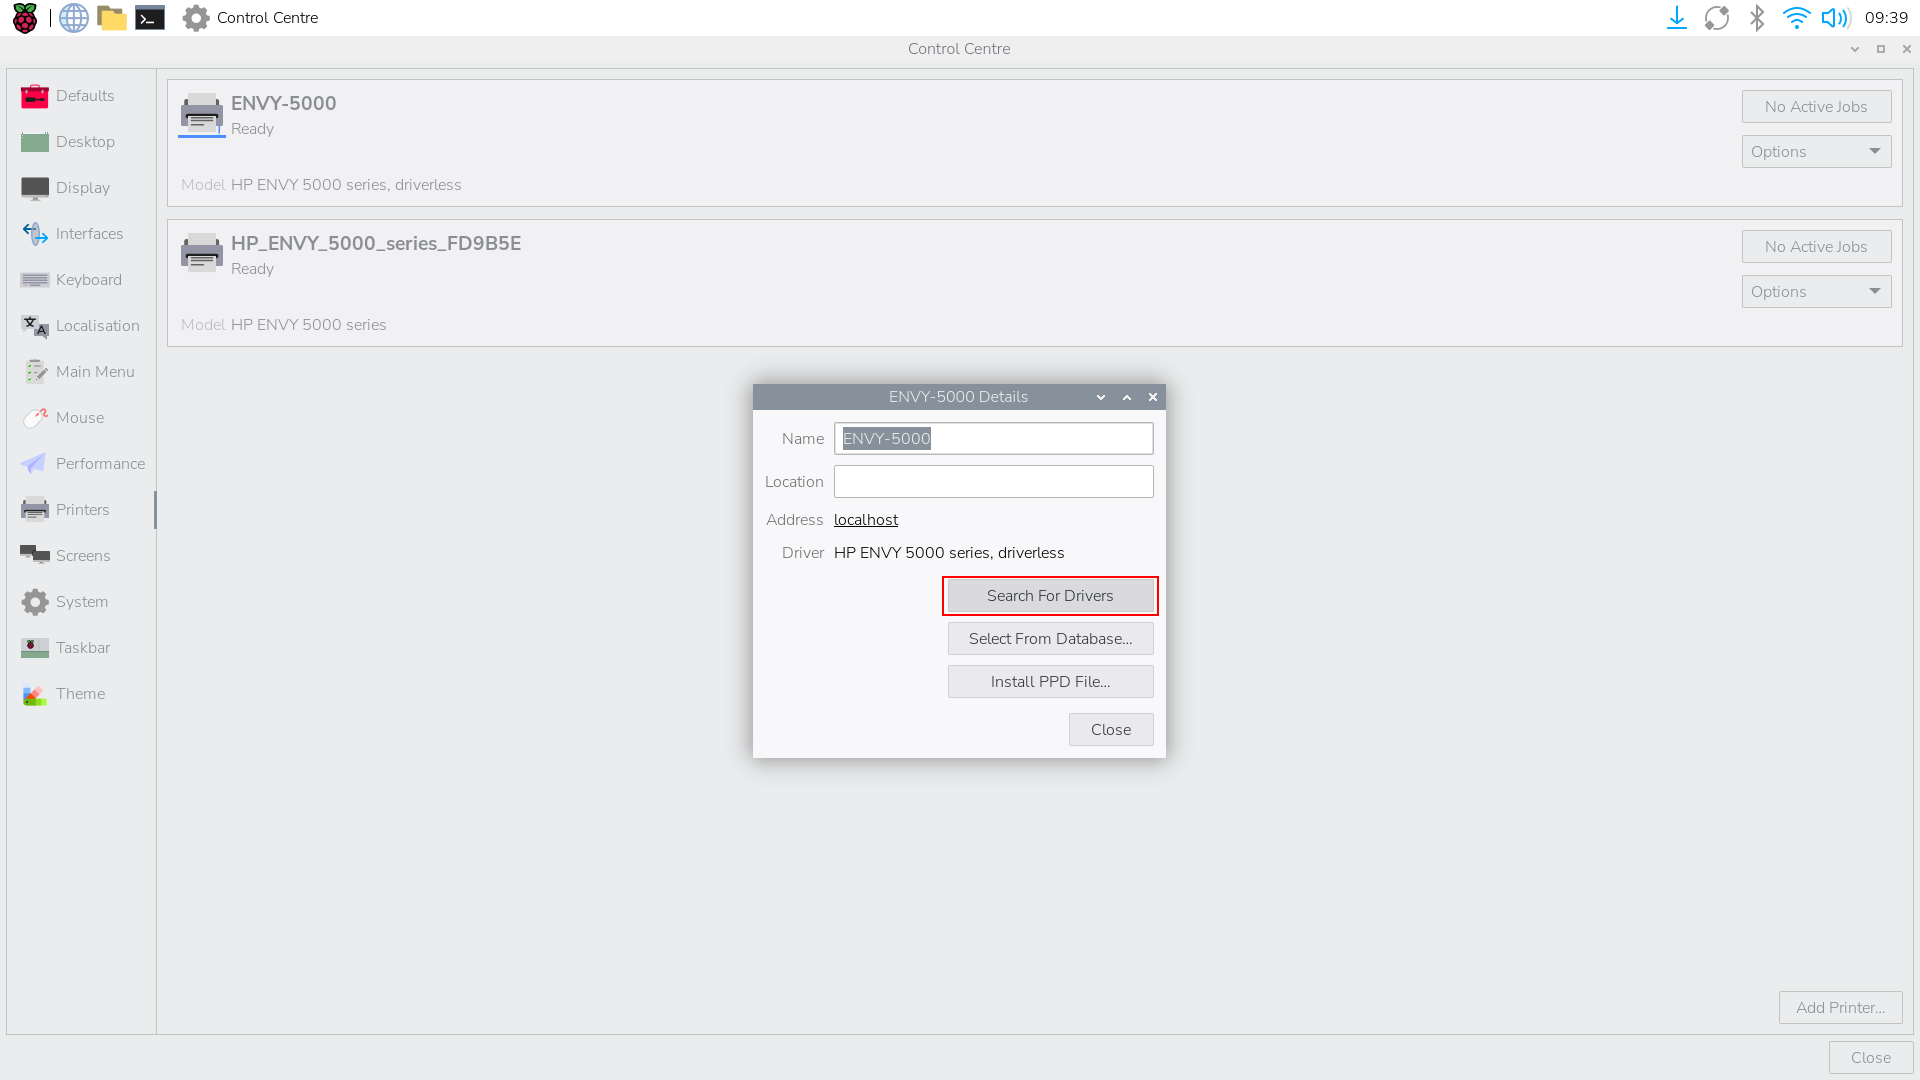
Task: Click the Mouse sidebar icon
Action: click(35, 418)
